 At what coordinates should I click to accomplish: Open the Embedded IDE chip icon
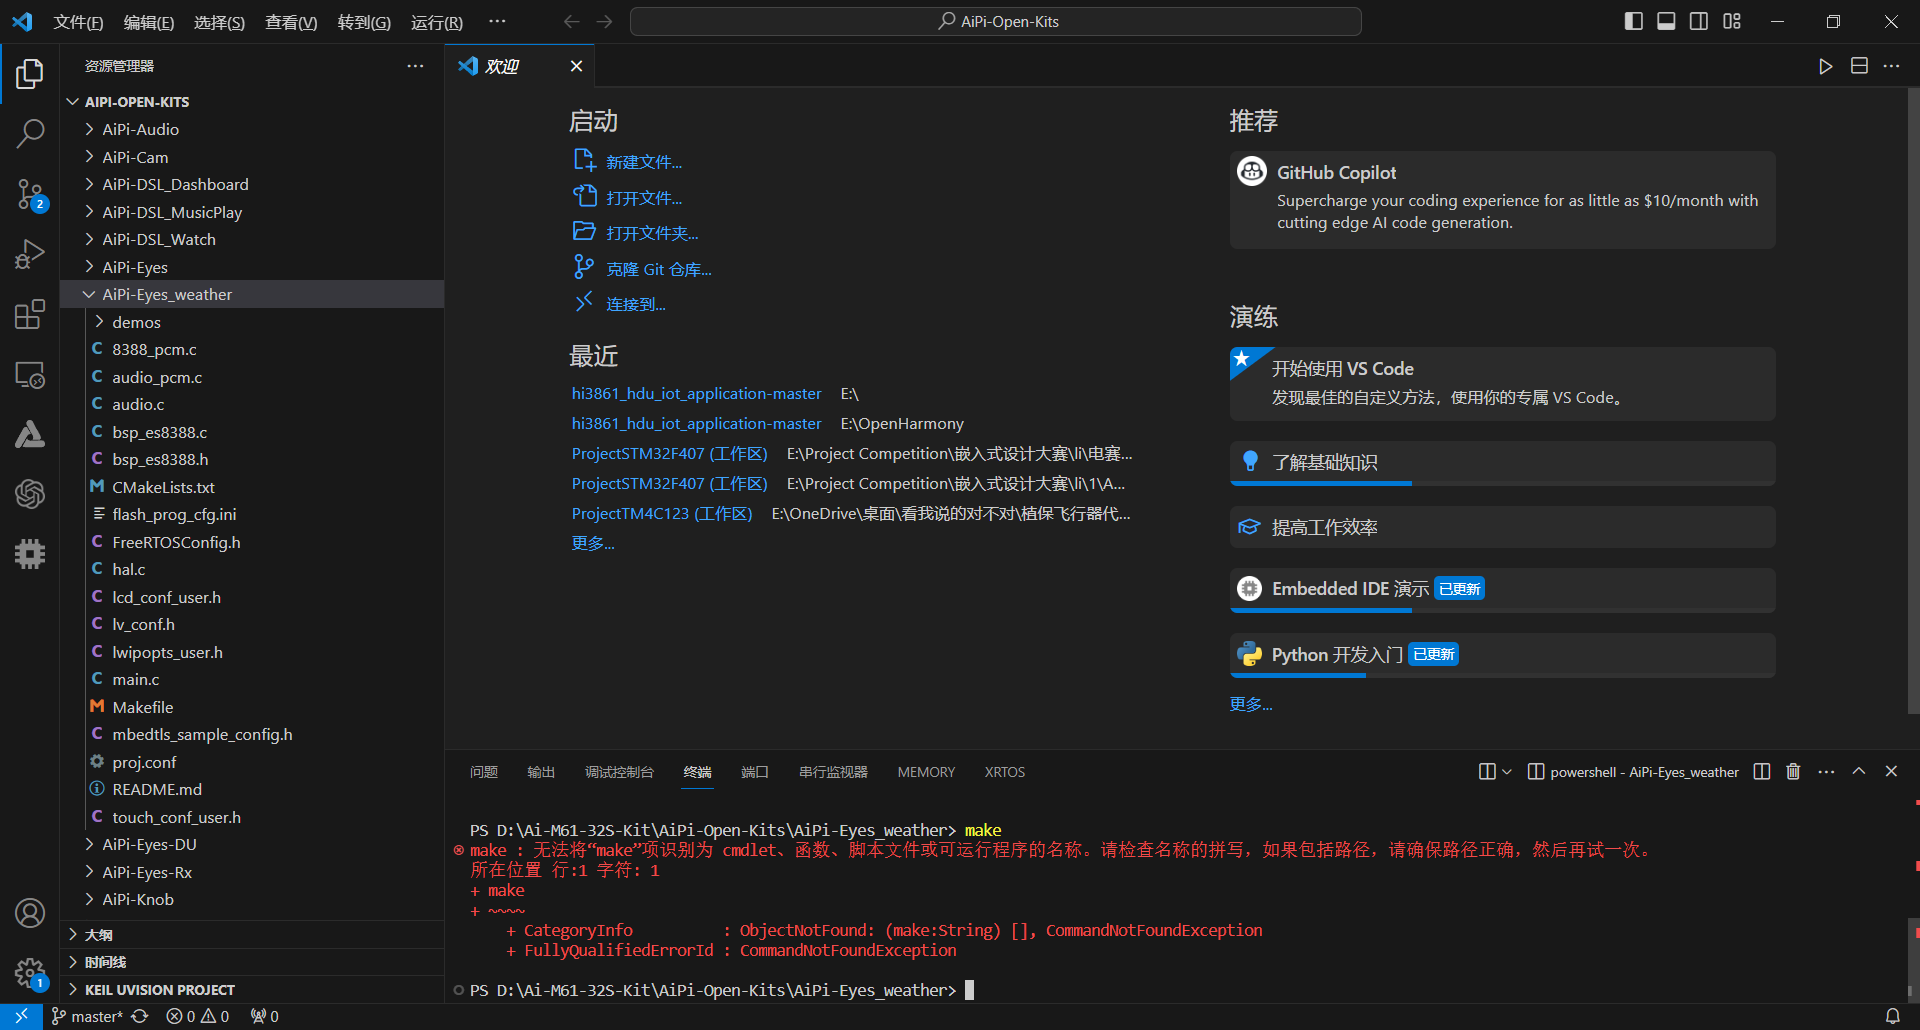[30, 553]
